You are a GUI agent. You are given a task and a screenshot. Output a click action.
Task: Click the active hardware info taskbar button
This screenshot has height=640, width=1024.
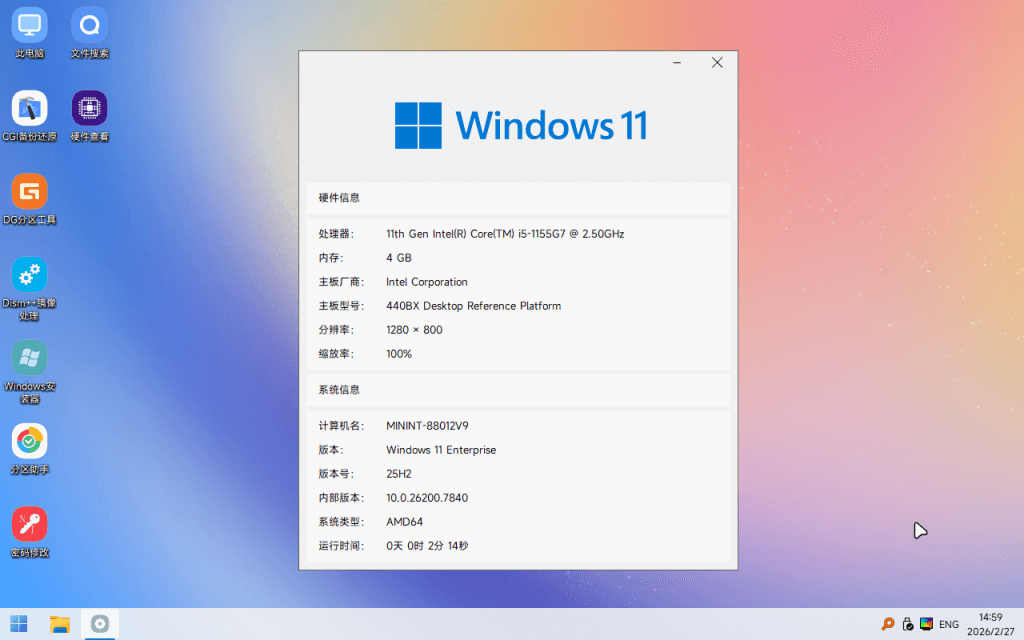pyautogui.click(x=100, y=624)
